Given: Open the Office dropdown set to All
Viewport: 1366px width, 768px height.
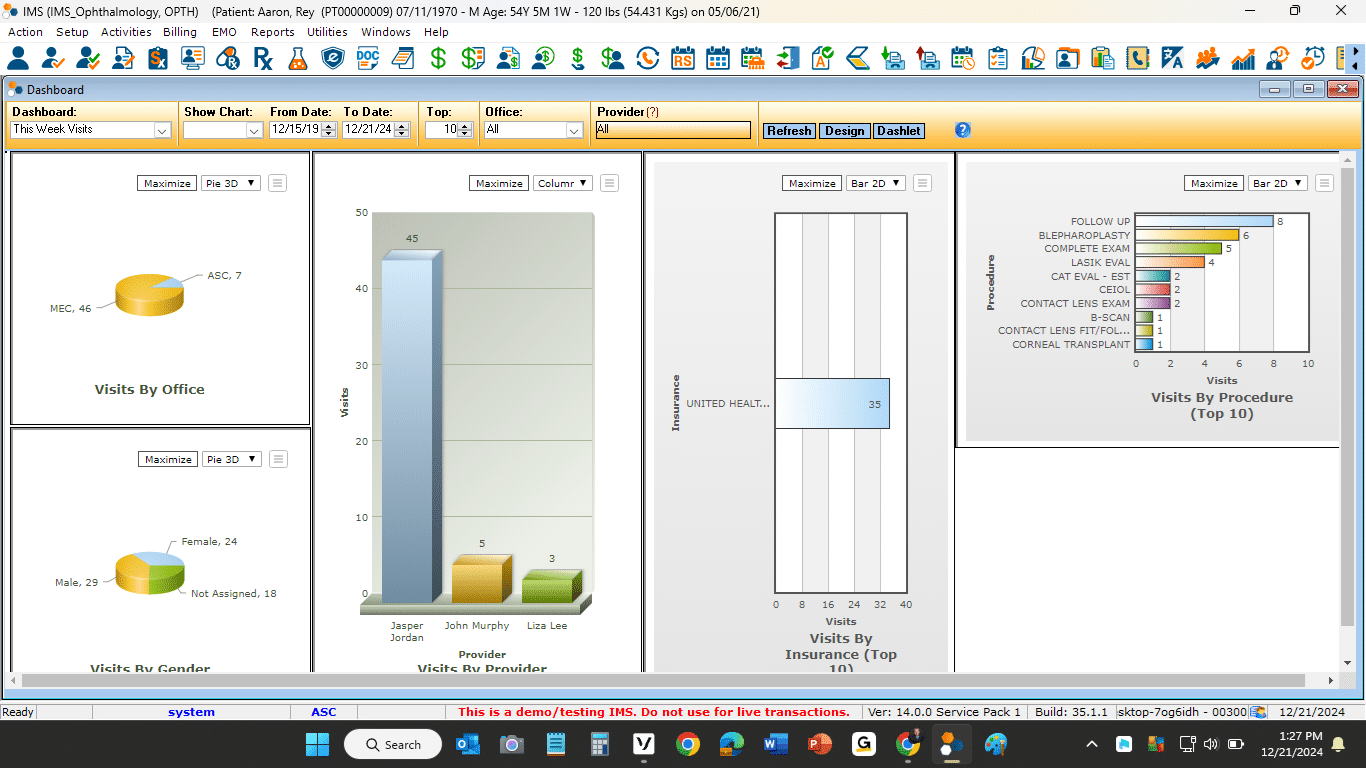Looking at the screenshot, I should [574, 130].
